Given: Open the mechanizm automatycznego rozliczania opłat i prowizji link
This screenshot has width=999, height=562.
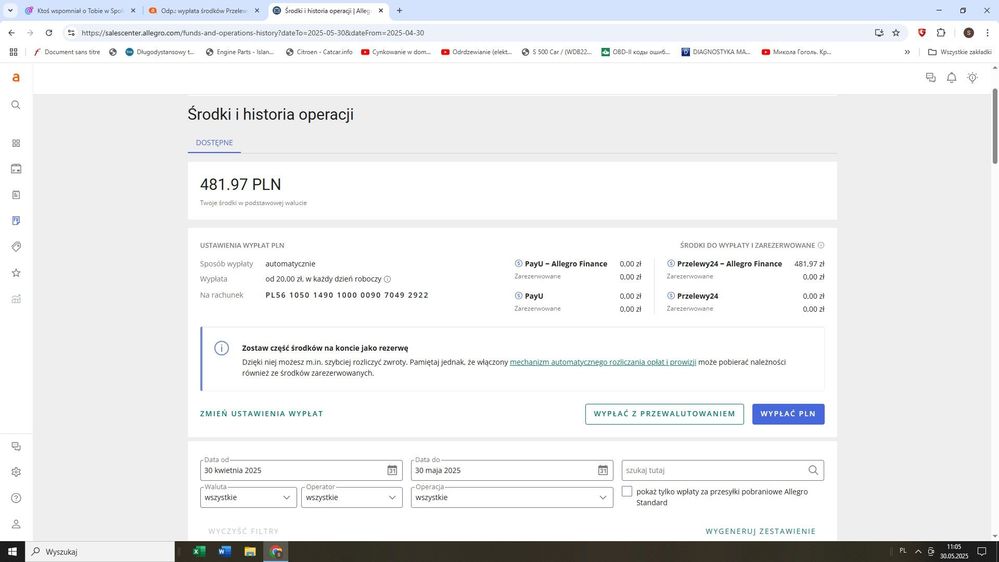Looking at the screenshot, I should (603, 362).
